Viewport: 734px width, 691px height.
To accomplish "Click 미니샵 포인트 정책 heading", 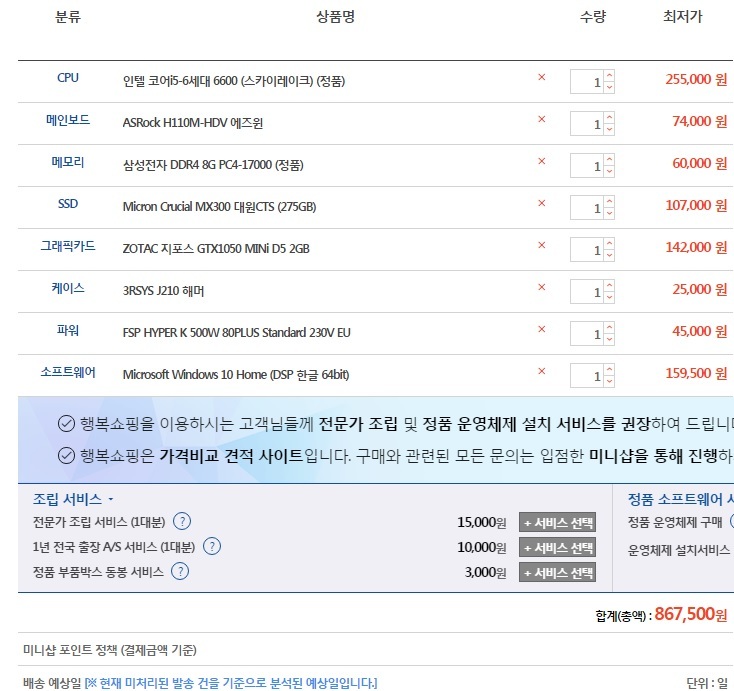I will click(x=110, y=650).
